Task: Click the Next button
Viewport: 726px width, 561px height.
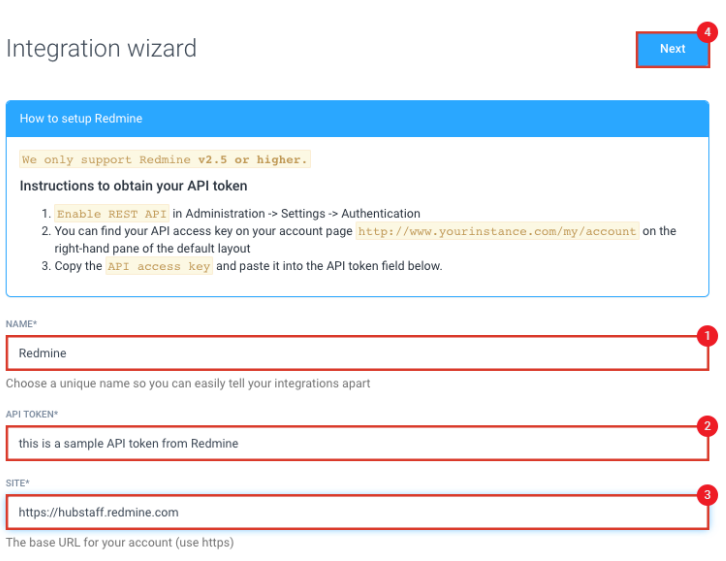Action: point(672,49)
